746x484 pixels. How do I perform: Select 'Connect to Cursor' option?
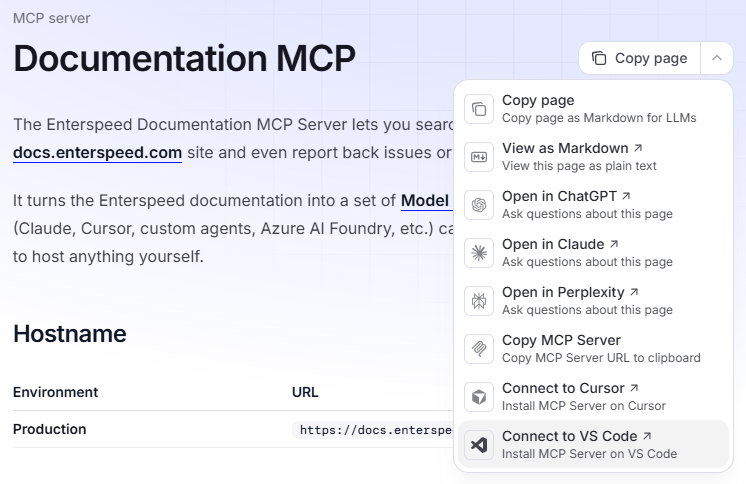[x=593, y=397]
